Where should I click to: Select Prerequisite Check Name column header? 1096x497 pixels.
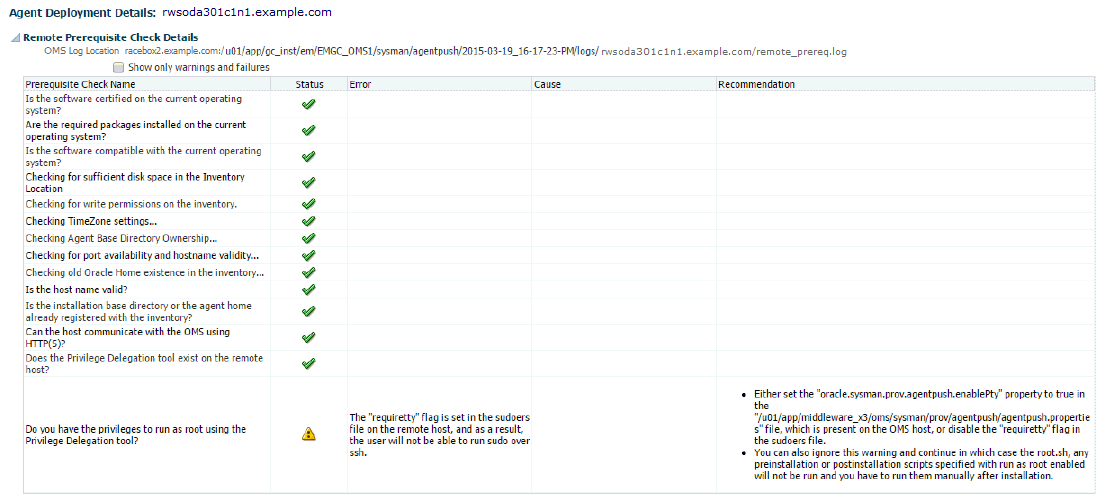click(147, 84)
